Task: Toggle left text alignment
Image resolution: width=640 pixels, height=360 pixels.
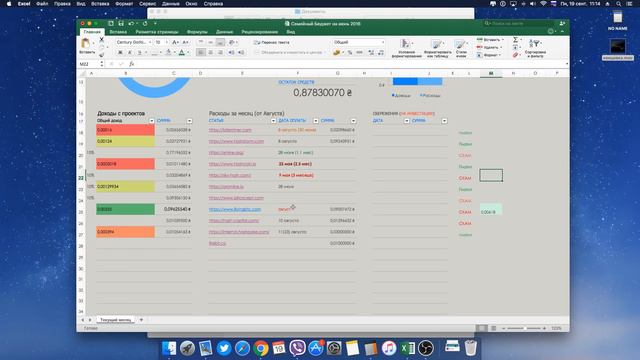Action: click(201, 53)
